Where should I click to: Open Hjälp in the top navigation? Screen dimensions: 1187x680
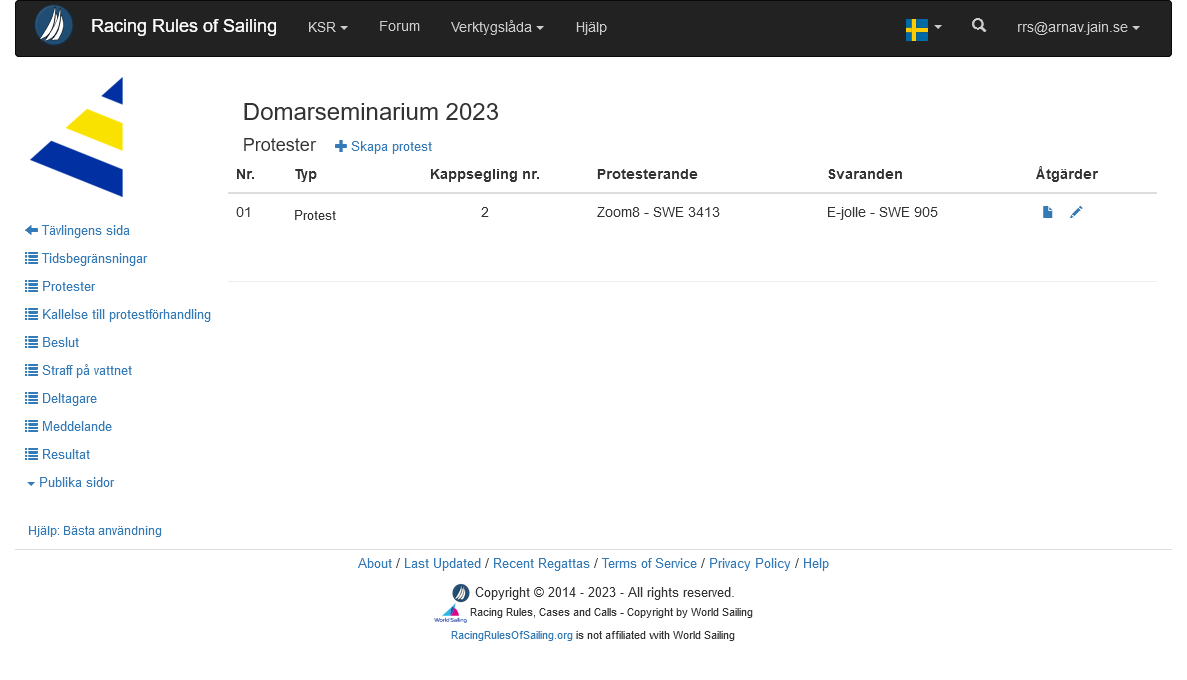[591, 28]
